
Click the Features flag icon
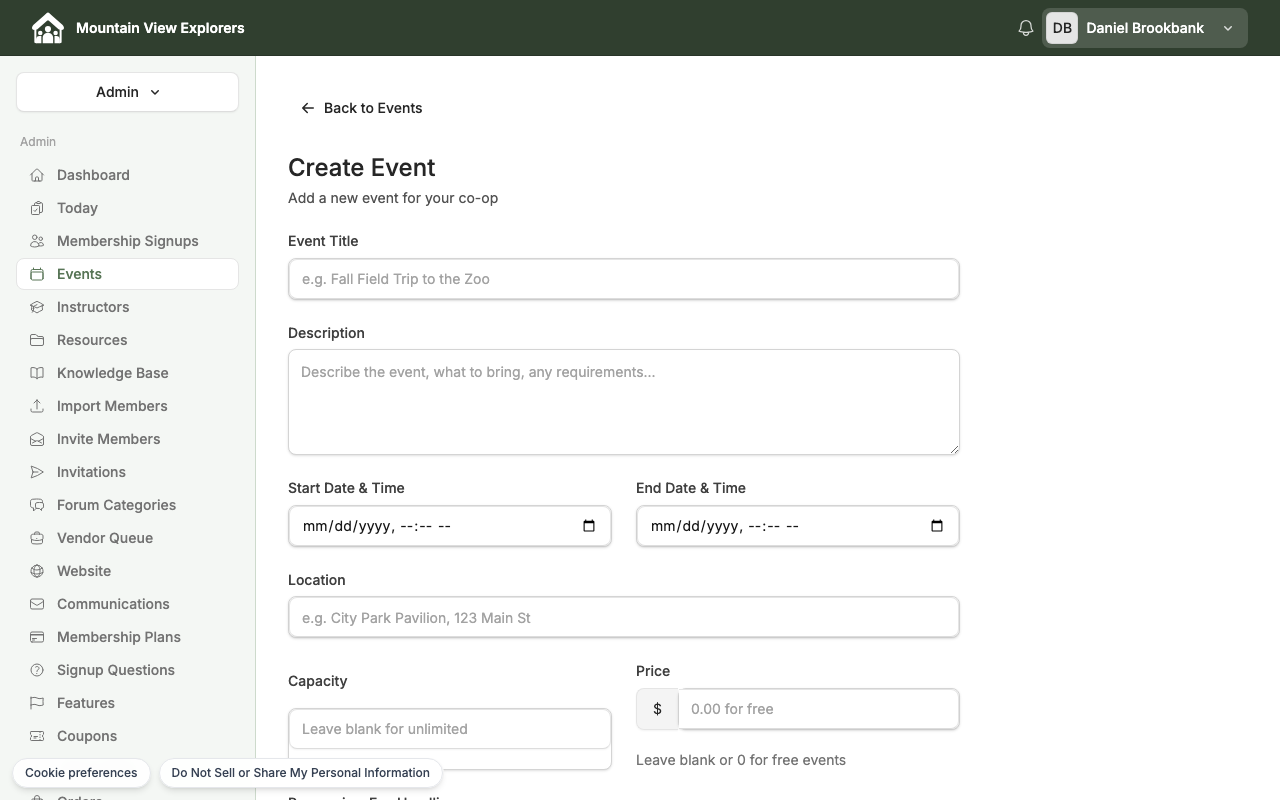pos(37,703)
